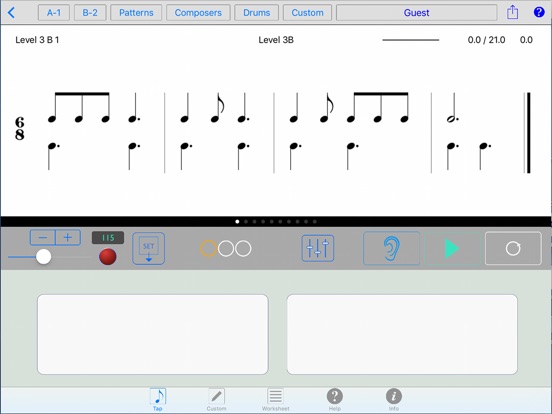This screenshot has height=414, width=552.
Task: Select the first orange loop circle
Action: pos(208,249)
